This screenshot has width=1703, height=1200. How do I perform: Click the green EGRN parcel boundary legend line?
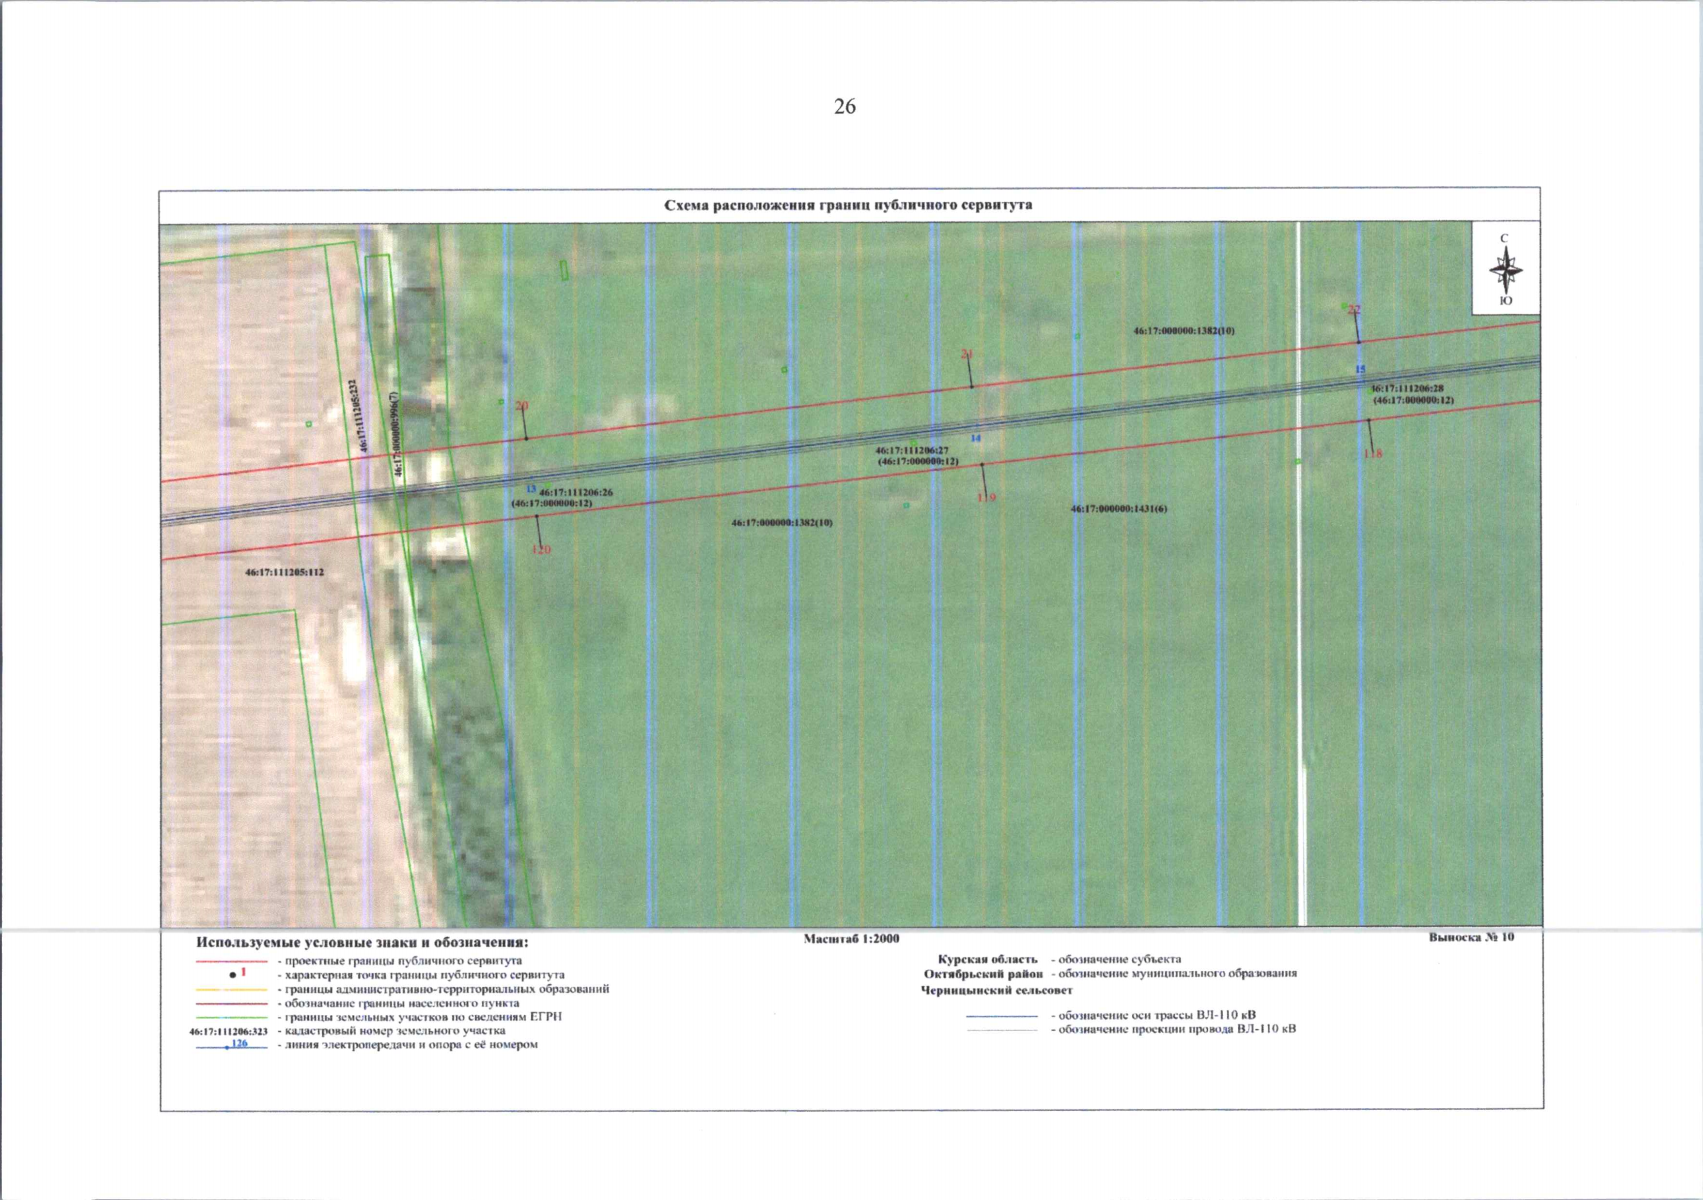coord(231,1017)
